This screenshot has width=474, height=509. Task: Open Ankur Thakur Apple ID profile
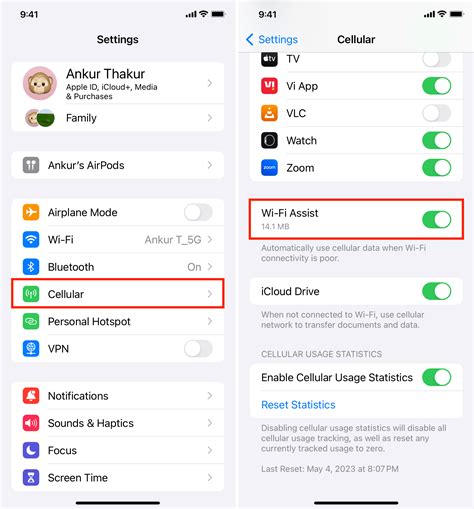point(118,83)
